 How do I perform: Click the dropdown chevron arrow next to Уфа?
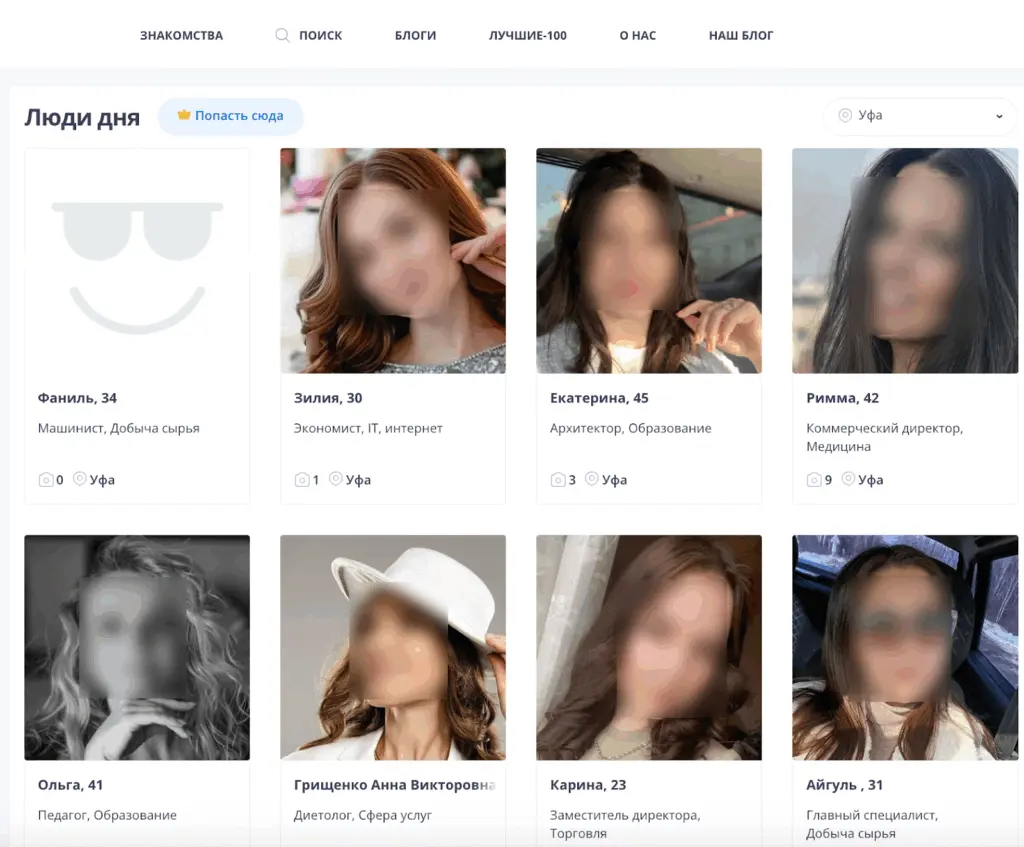[x=999, y=116]
